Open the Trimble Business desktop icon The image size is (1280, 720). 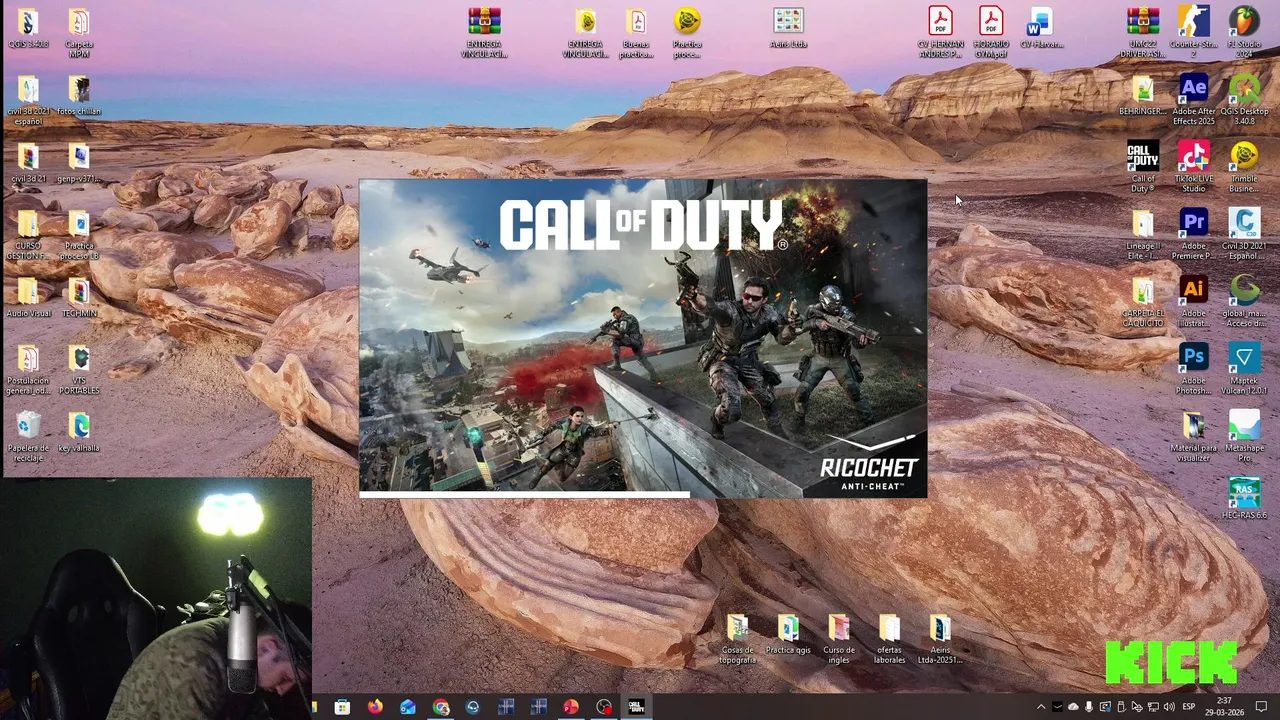click(1244, 168)
